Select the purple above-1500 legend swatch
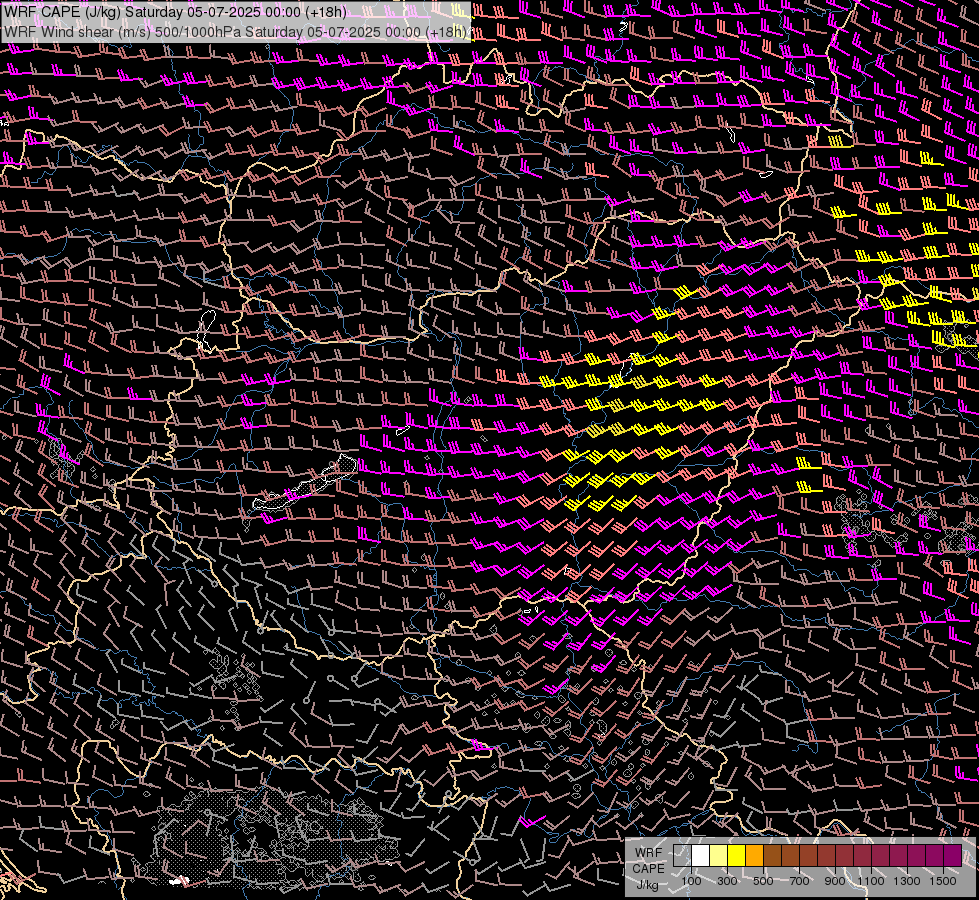The height and width of the screenshot is (900, 979). [953, 855]
